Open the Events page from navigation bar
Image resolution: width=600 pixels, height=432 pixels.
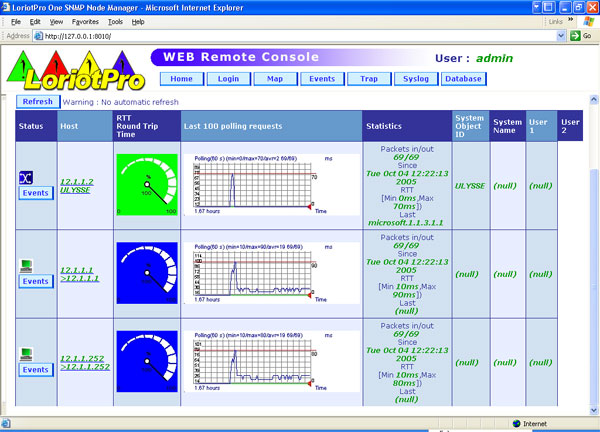[322, 79]
